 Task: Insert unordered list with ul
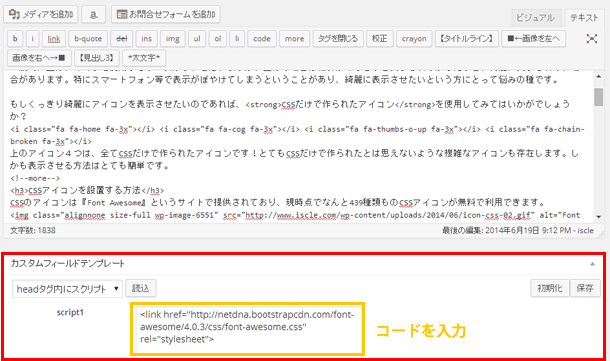(197, 39)
